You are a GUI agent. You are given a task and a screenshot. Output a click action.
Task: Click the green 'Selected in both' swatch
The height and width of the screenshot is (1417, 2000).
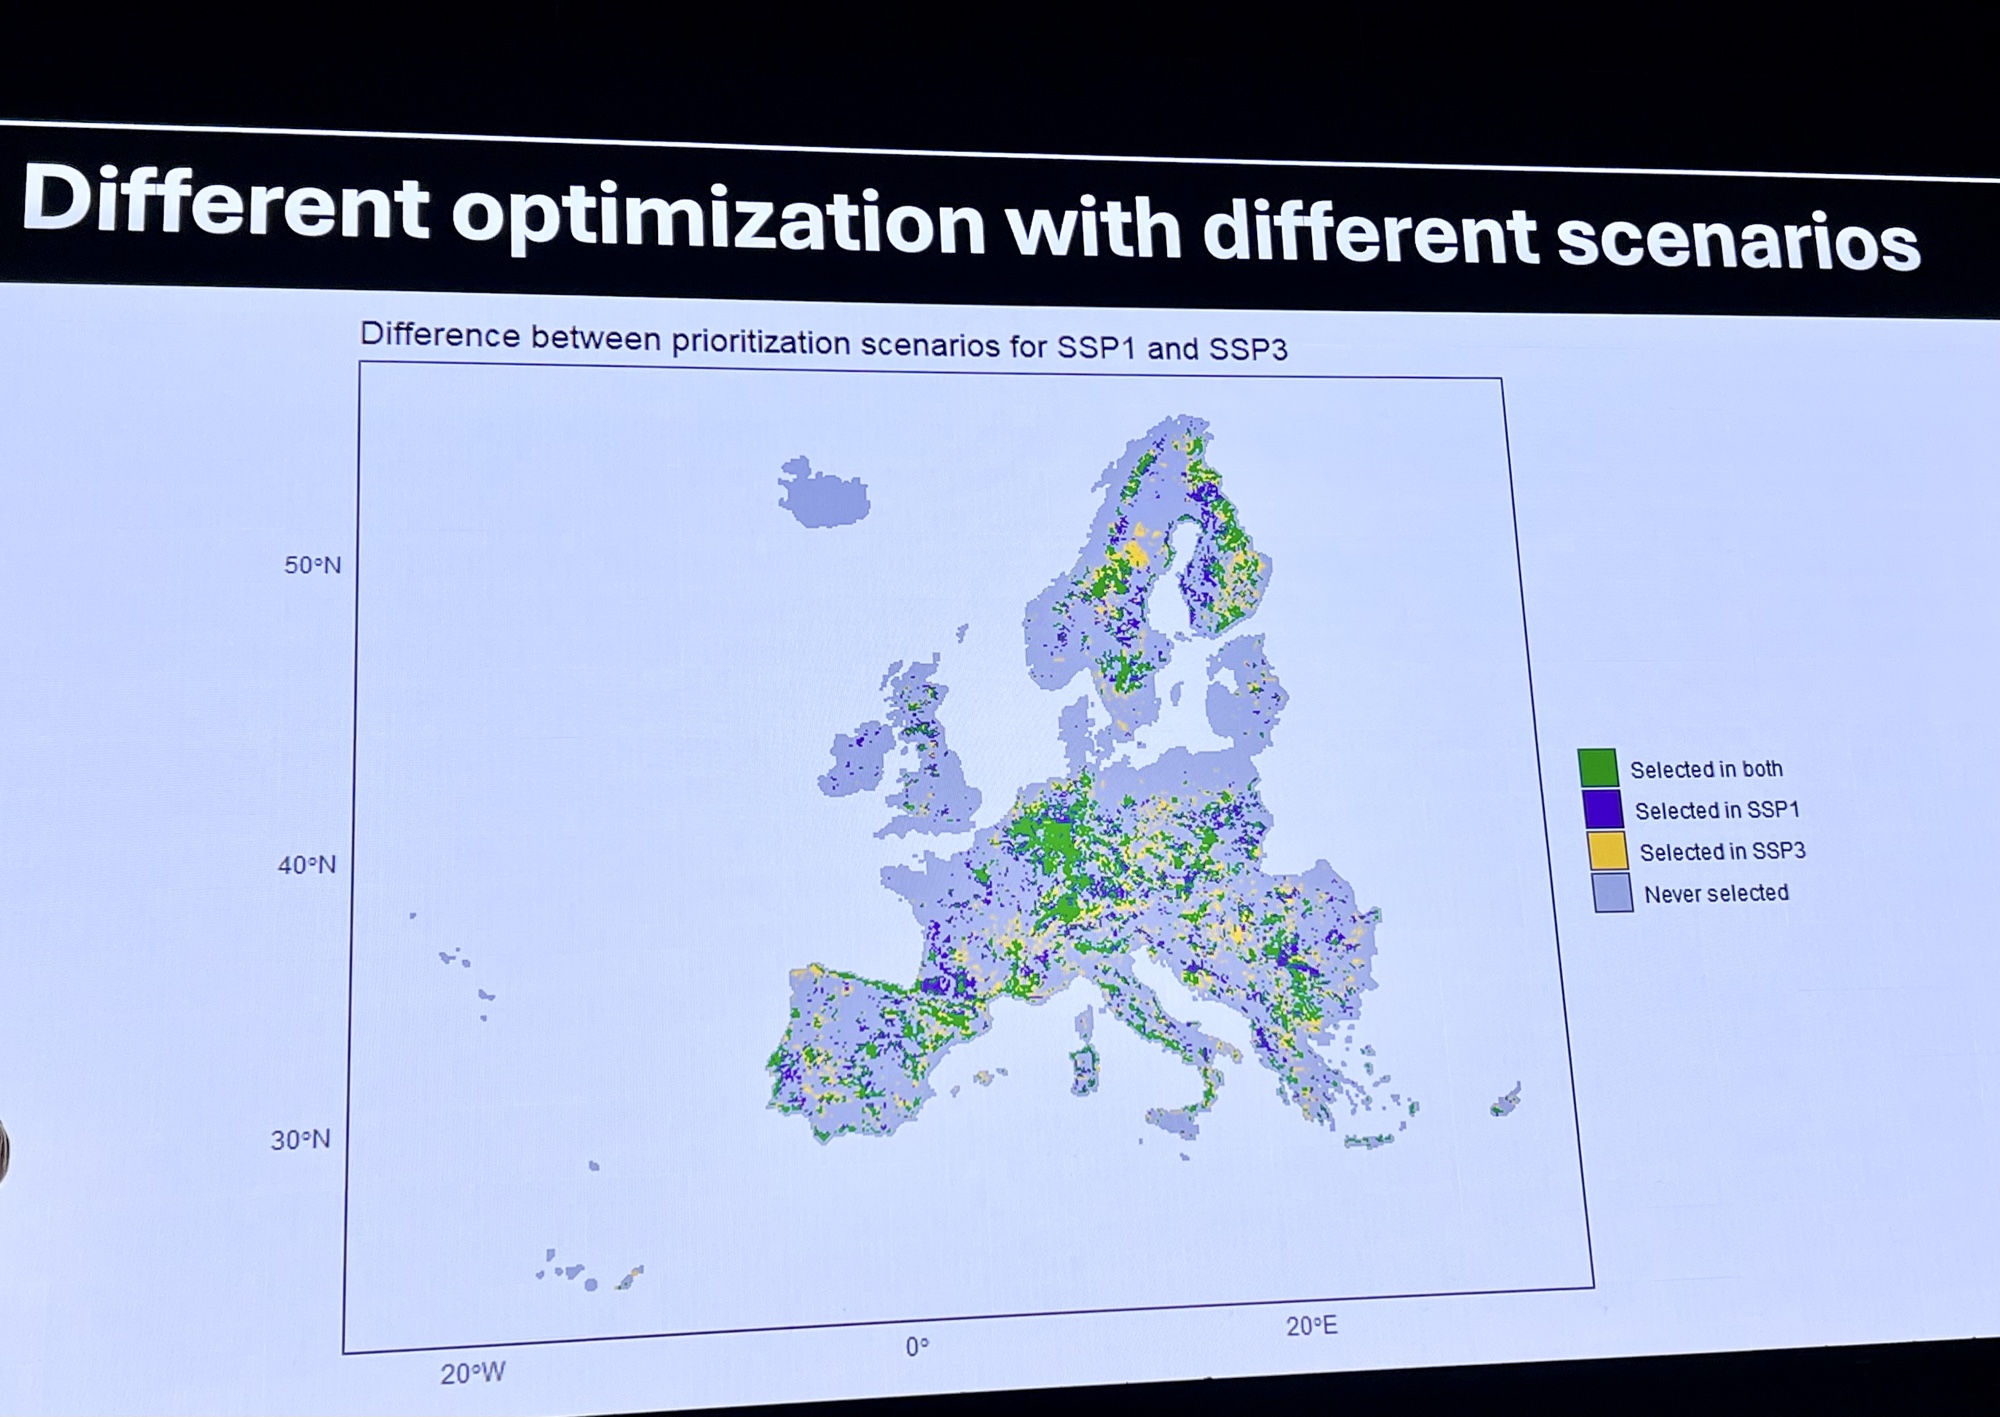[1597, 767]
